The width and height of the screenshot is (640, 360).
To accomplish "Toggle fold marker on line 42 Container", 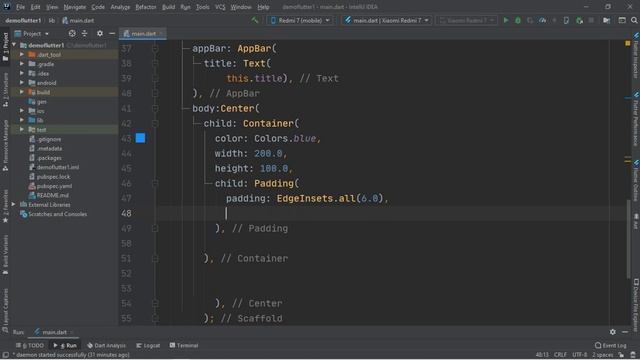I will [x=155, y=123].
